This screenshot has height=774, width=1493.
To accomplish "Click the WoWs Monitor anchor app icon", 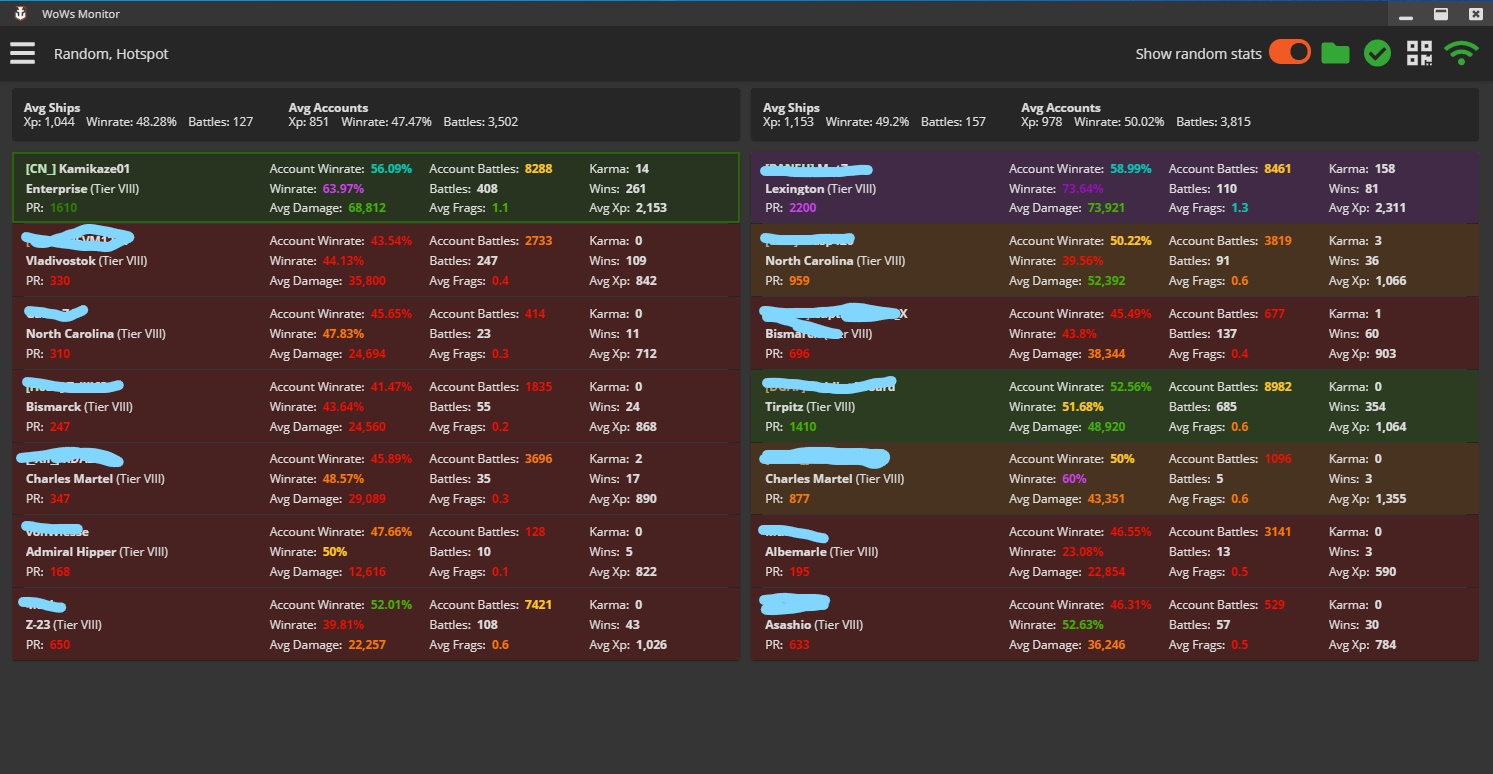I will click(18, 14).
